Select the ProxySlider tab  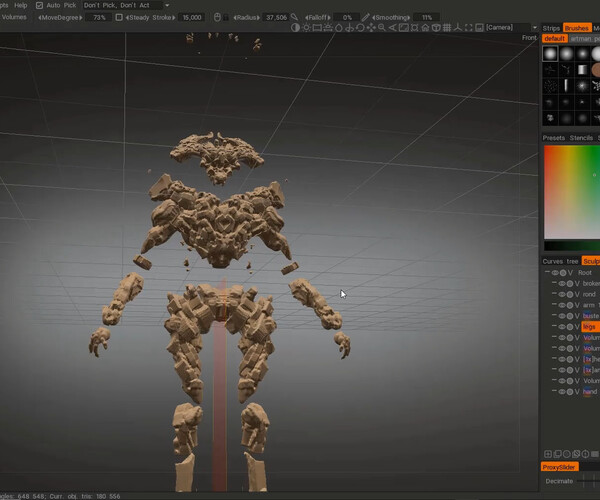click(559, 467)
